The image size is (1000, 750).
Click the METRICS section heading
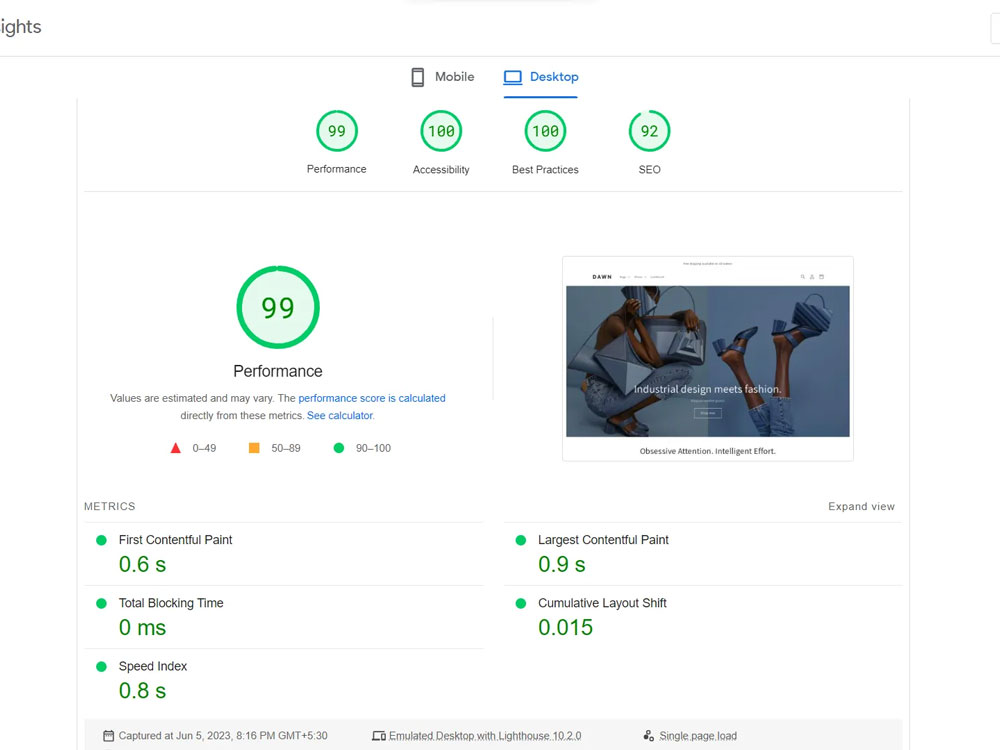(x=110, y=506)
